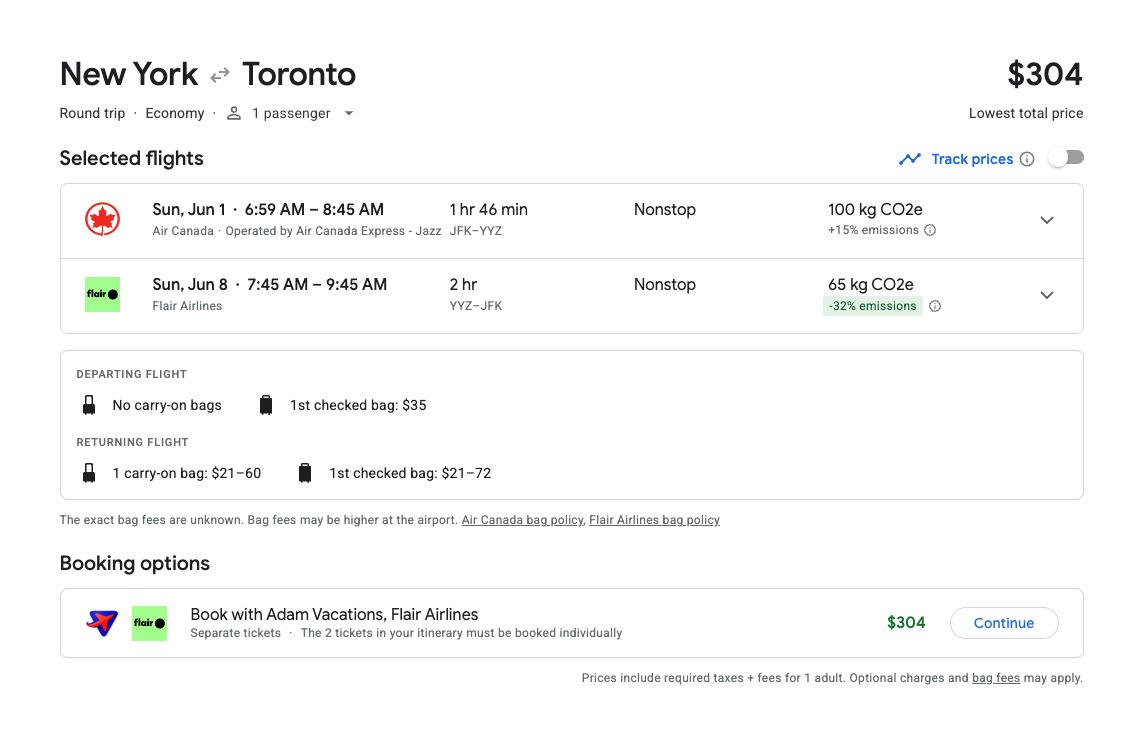Click the Adam Vacations logo in booking options

(x=103, y=623)
